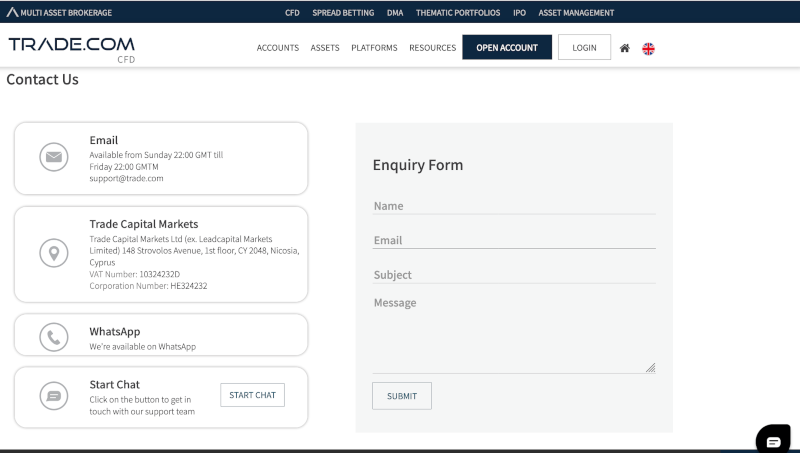Click the Start Chat bubble icon

click(53, 396)
